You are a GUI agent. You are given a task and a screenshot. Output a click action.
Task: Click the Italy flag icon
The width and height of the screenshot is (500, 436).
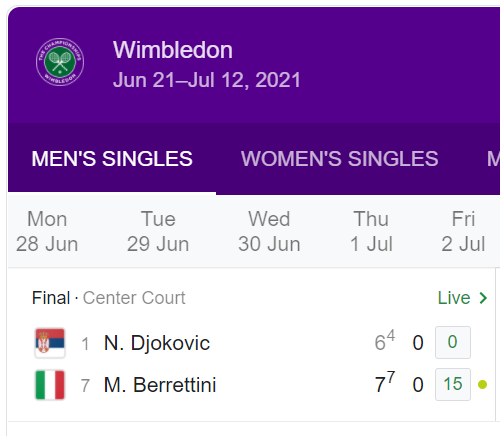(50, 385)
